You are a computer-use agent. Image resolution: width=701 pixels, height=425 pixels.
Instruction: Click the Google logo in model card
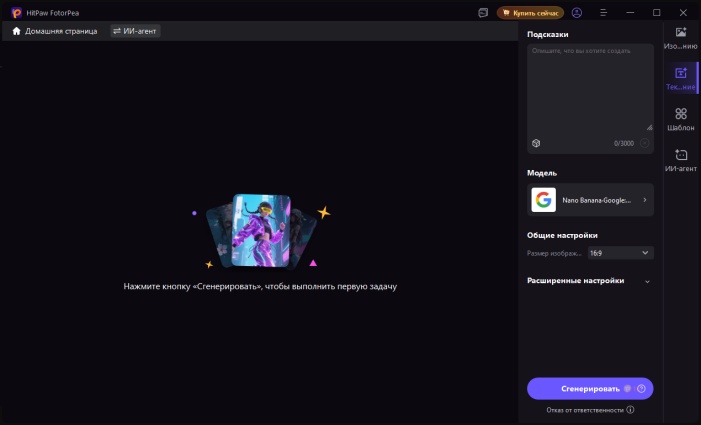(x=543, y=200)
